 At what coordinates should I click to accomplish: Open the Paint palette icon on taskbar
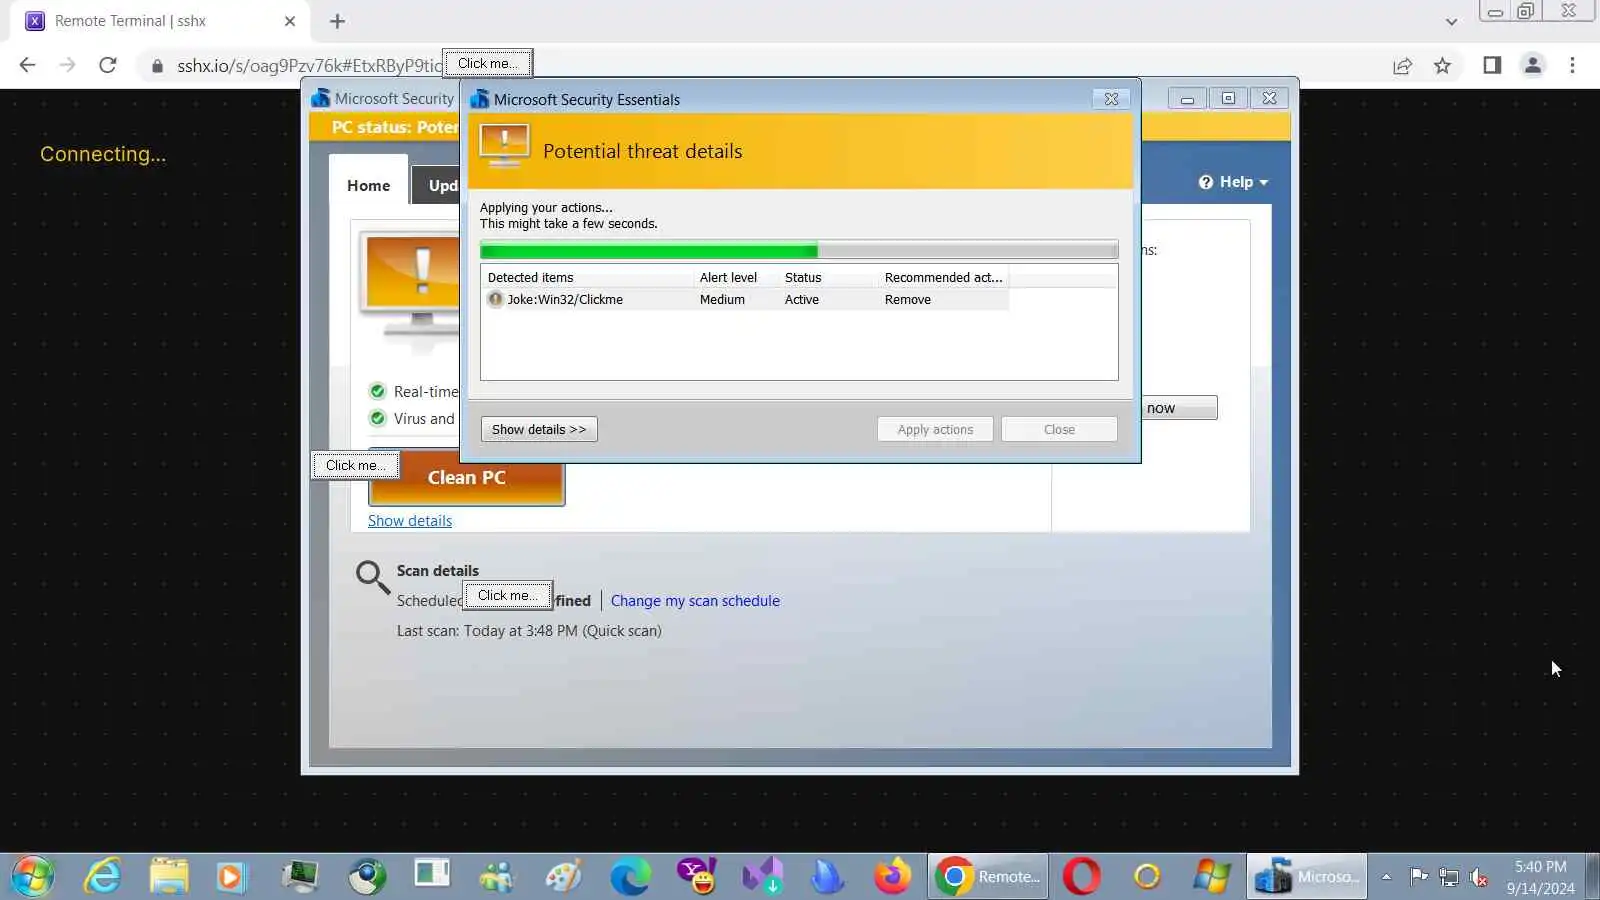coord(564,877)
